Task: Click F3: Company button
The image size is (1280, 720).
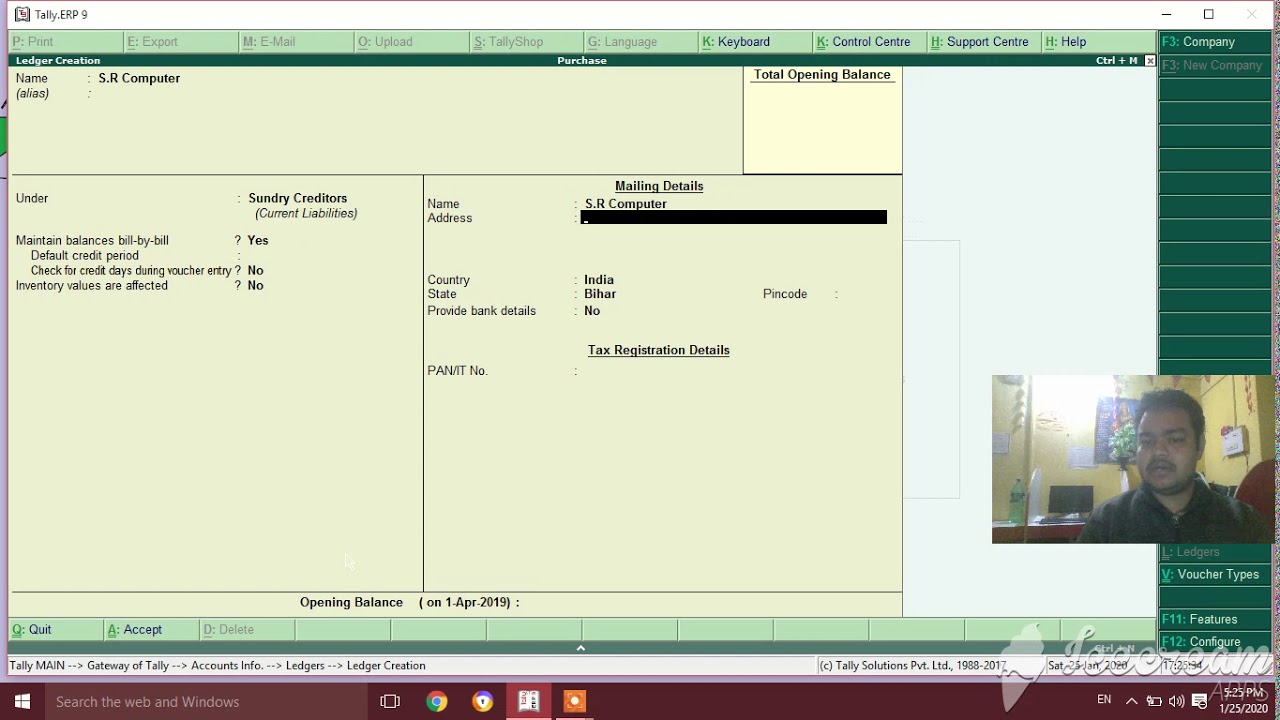Action: point(1214,42)
